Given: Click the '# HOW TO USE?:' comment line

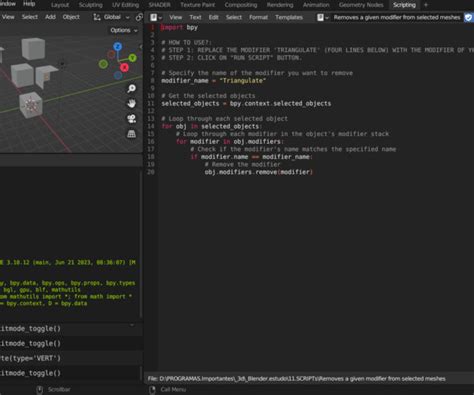Looking at the screenshot, I should tap(187, 43).
